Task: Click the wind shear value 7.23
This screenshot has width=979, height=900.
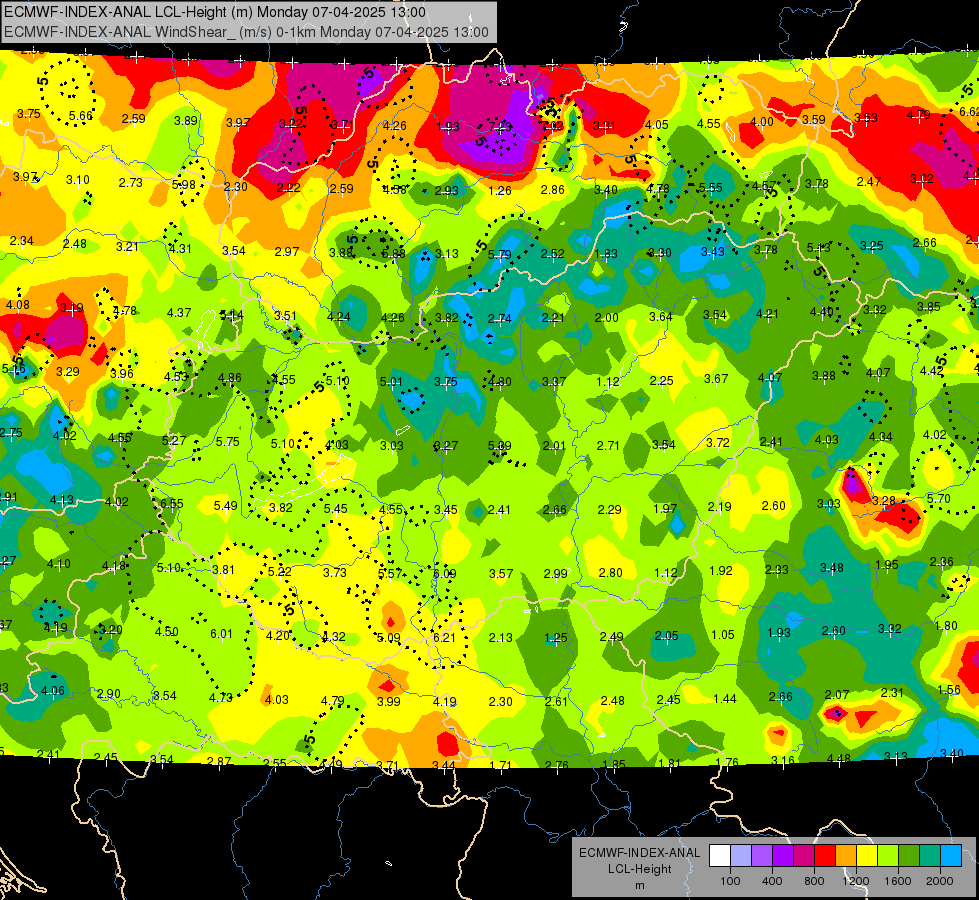Action: point(501,127)
